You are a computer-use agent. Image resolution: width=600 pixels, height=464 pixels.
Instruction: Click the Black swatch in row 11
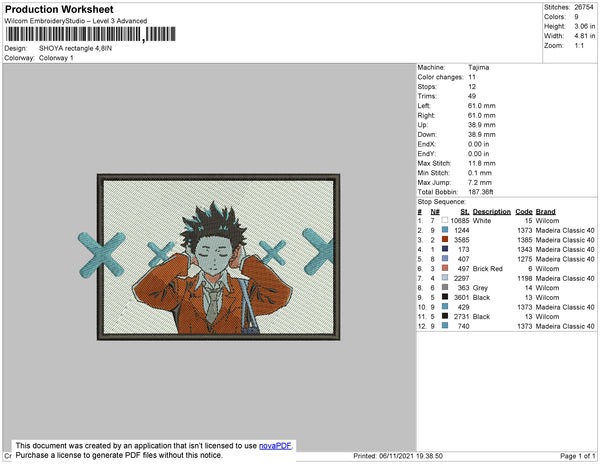point(445,316)
